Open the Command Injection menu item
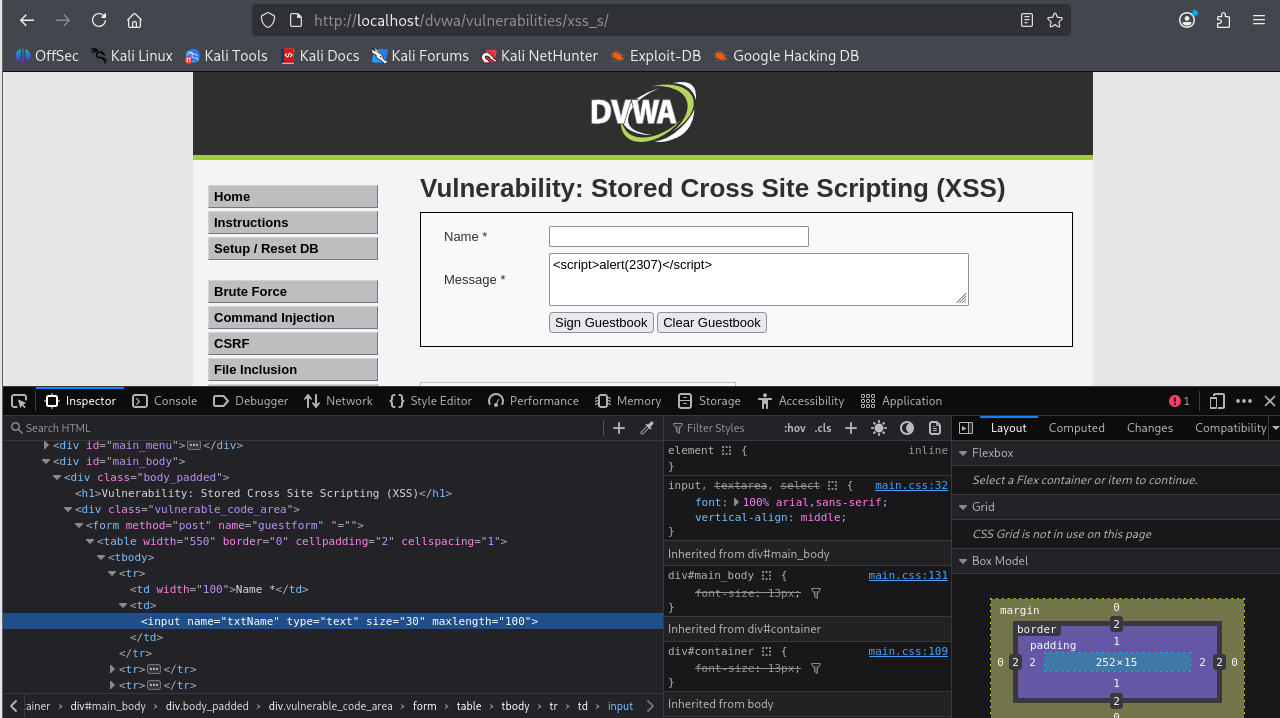 (293, 318)
